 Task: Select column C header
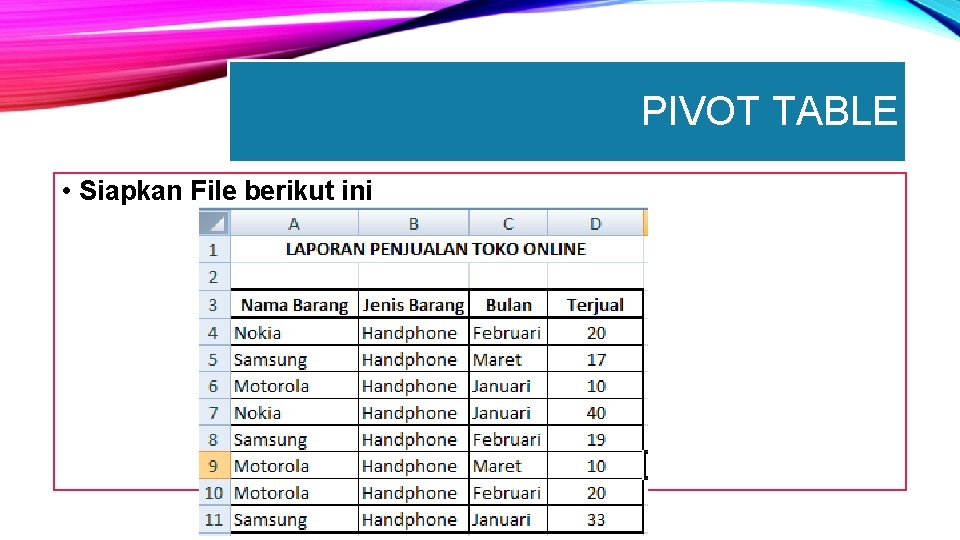pyautogui.click(x=508, y=223)
